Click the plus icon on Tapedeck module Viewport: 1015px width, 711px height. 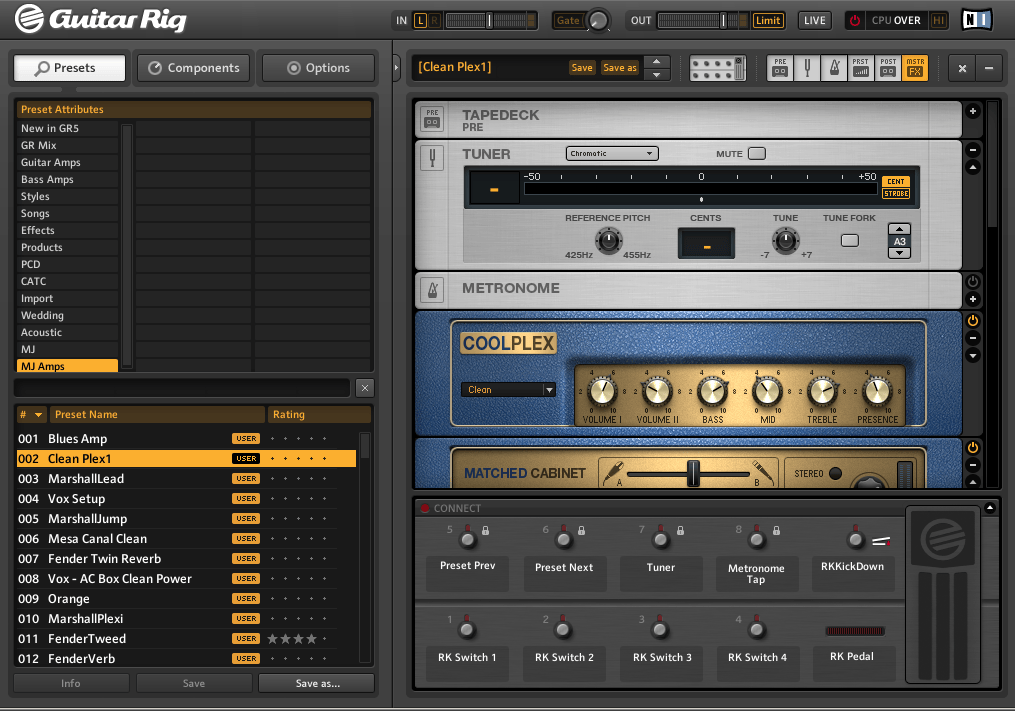972,111
